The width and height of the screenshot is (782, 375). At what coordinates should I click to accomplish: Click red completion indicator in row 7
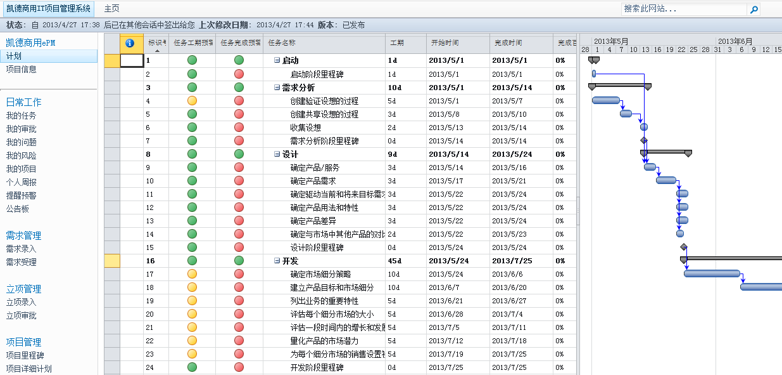coord(239,141)
